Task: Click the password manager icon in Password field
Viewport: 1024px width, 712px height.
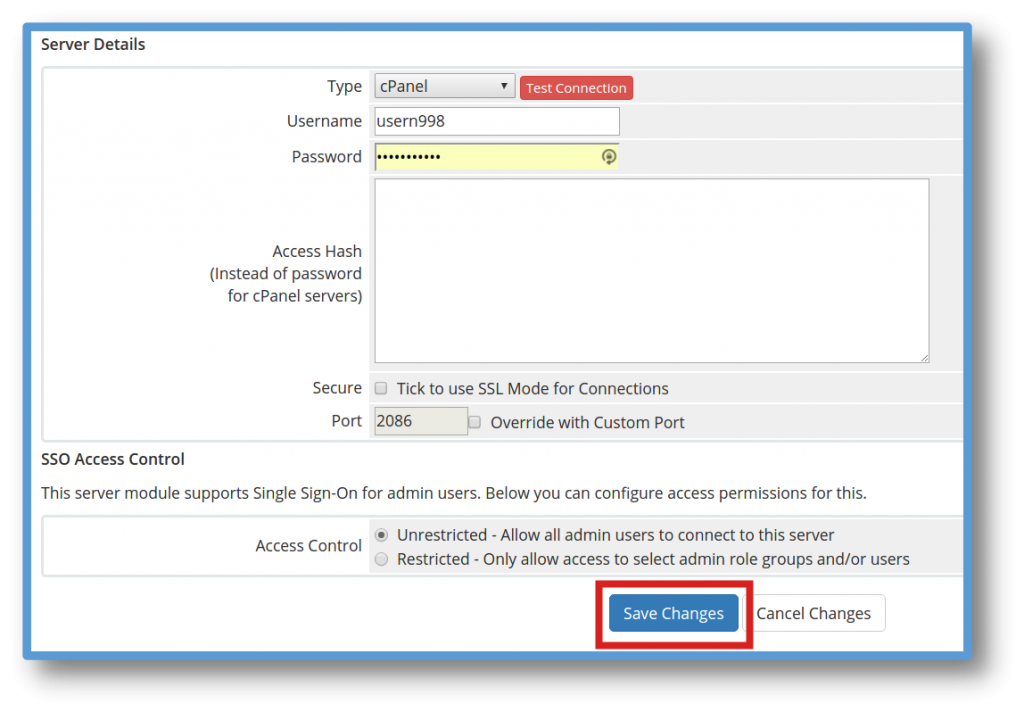Action: [608, 157]
